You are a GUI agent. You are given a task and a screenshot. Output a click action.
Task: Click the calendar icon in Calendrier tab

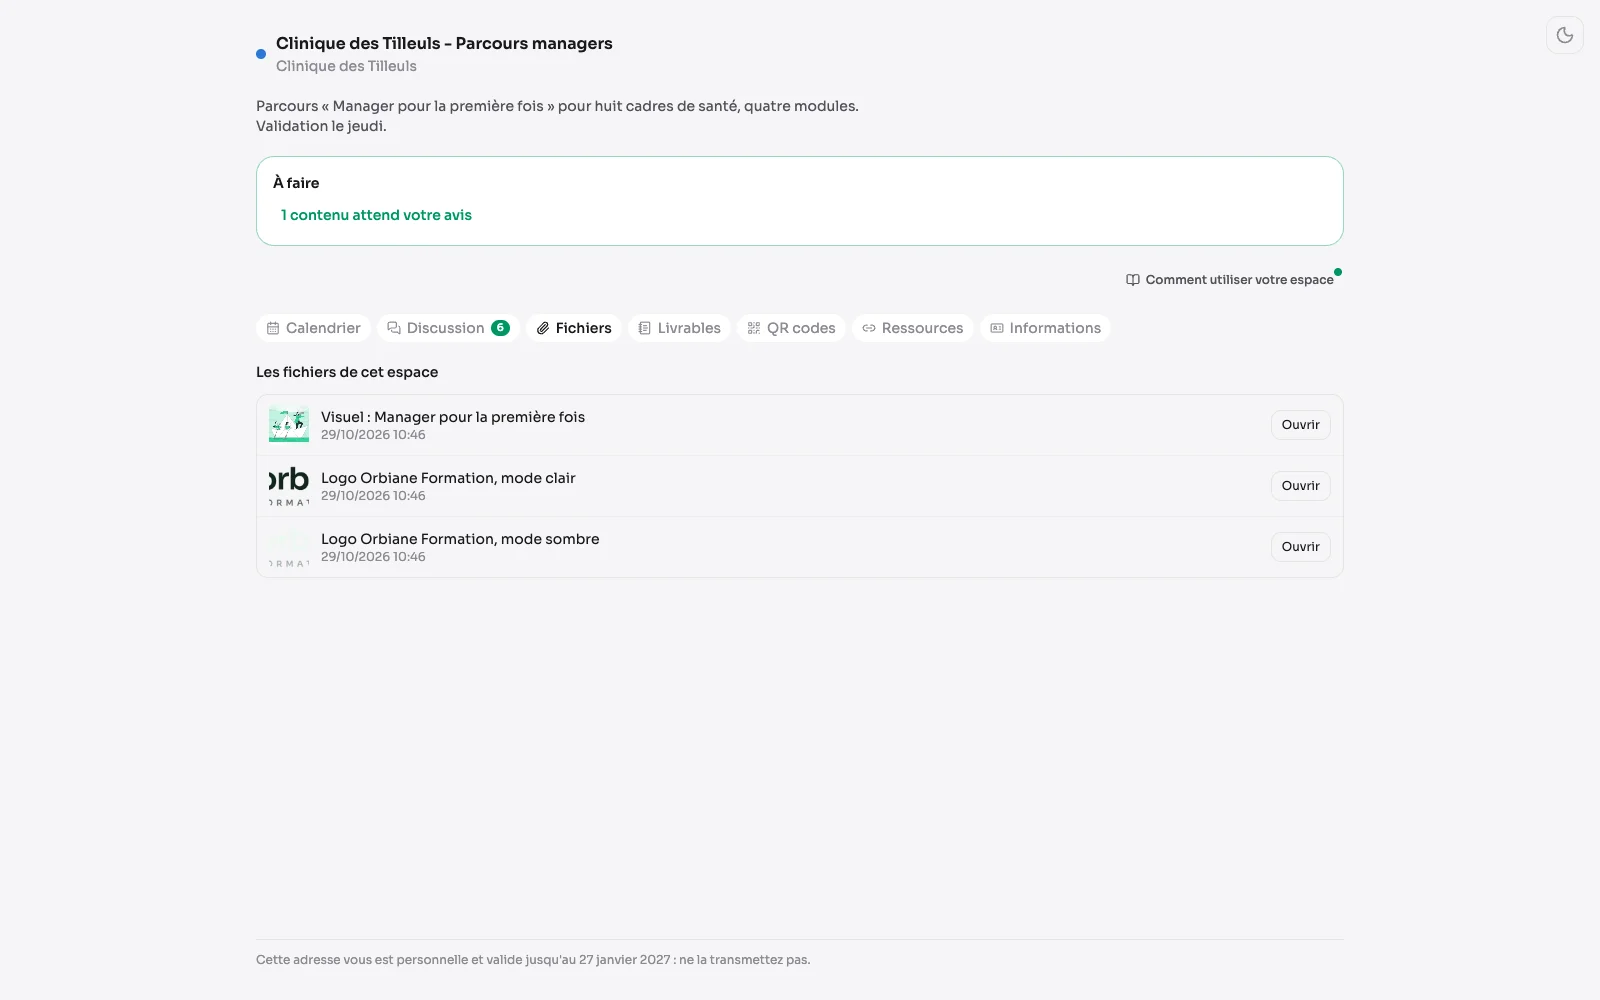pyautogui.click(x=273, y=328)
